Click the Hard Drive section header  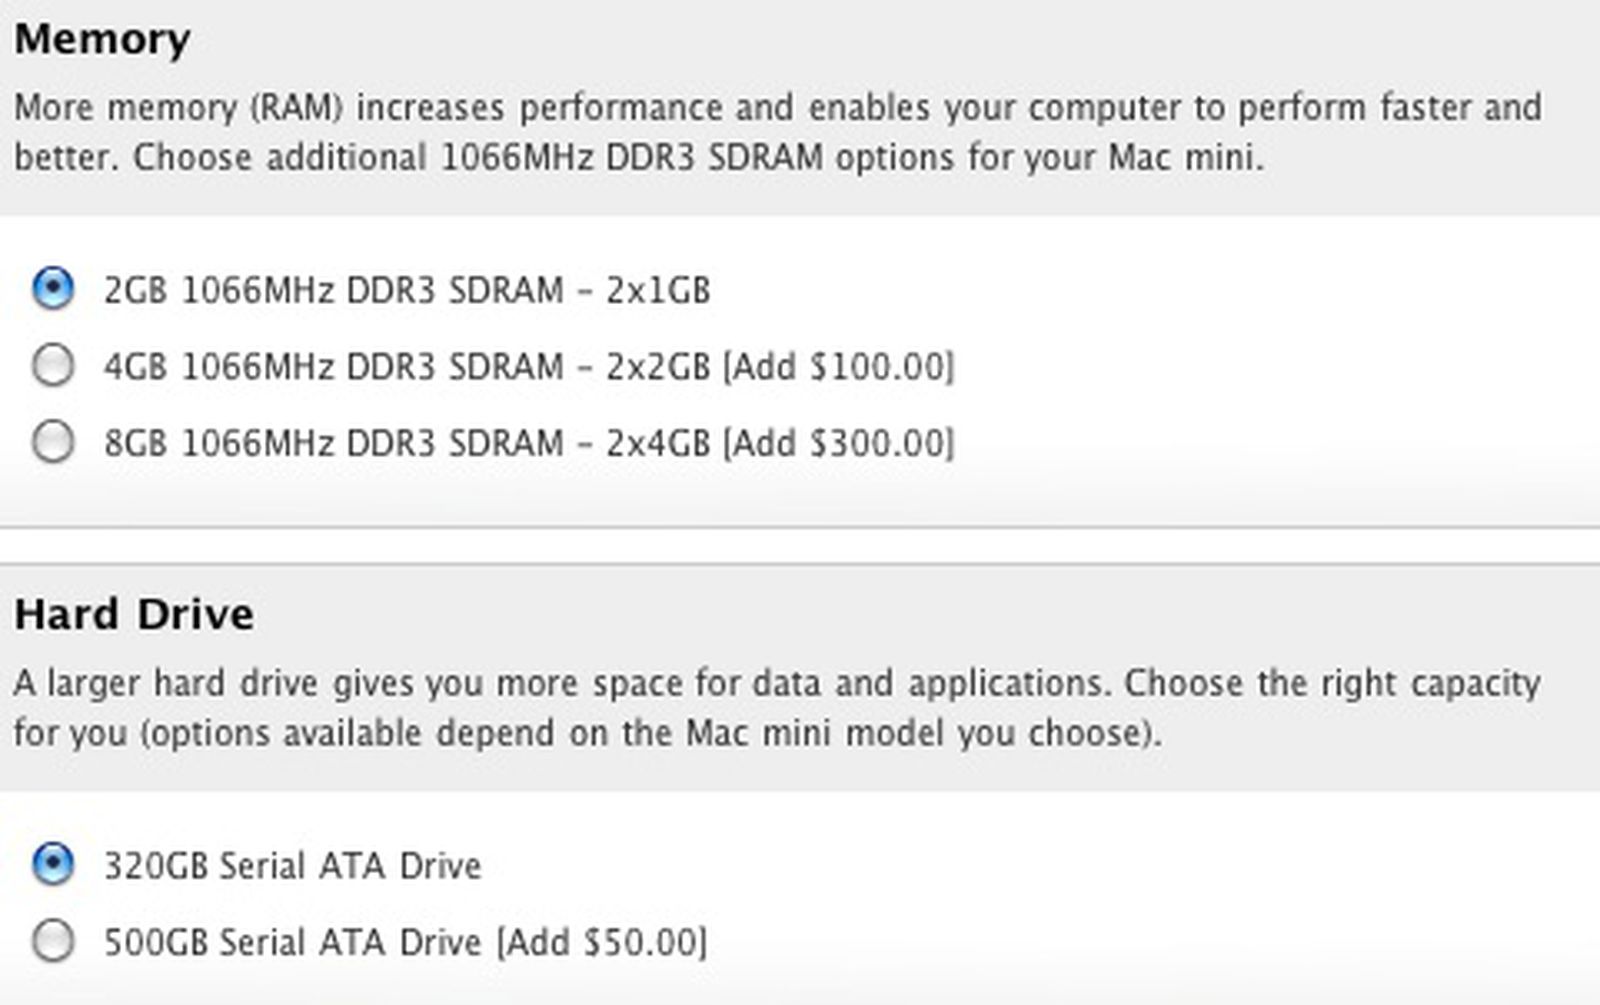135,614
